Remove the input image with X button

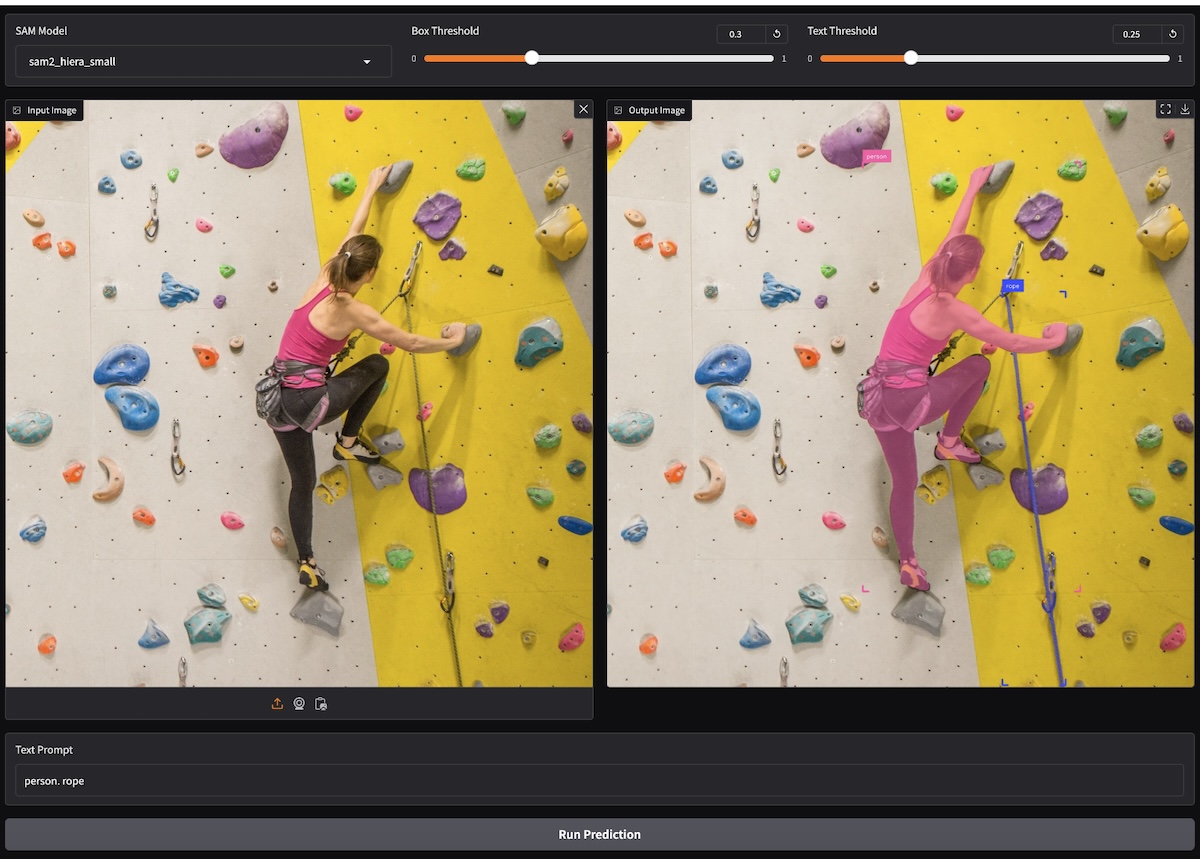[583, 109]
